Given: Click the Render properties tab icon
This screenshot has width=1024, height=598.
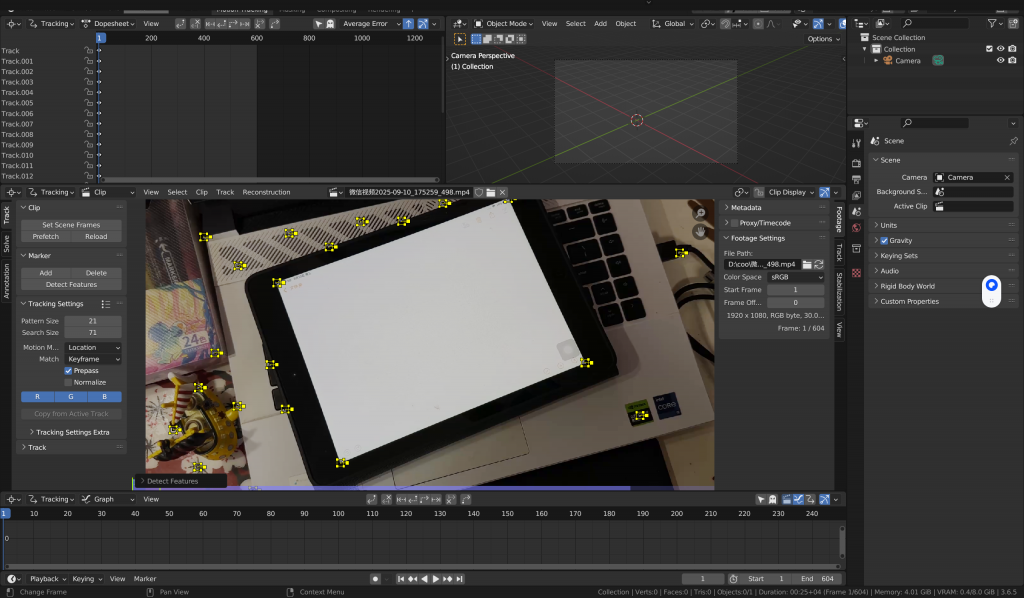Looking at the screenshot, I should 857,162.
